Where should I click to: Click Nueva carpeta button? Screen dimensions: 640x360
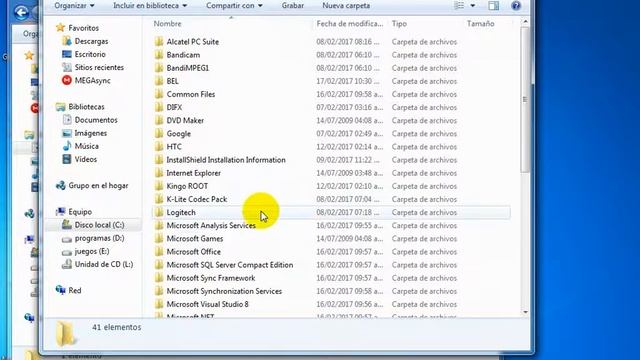coord(346,6)
